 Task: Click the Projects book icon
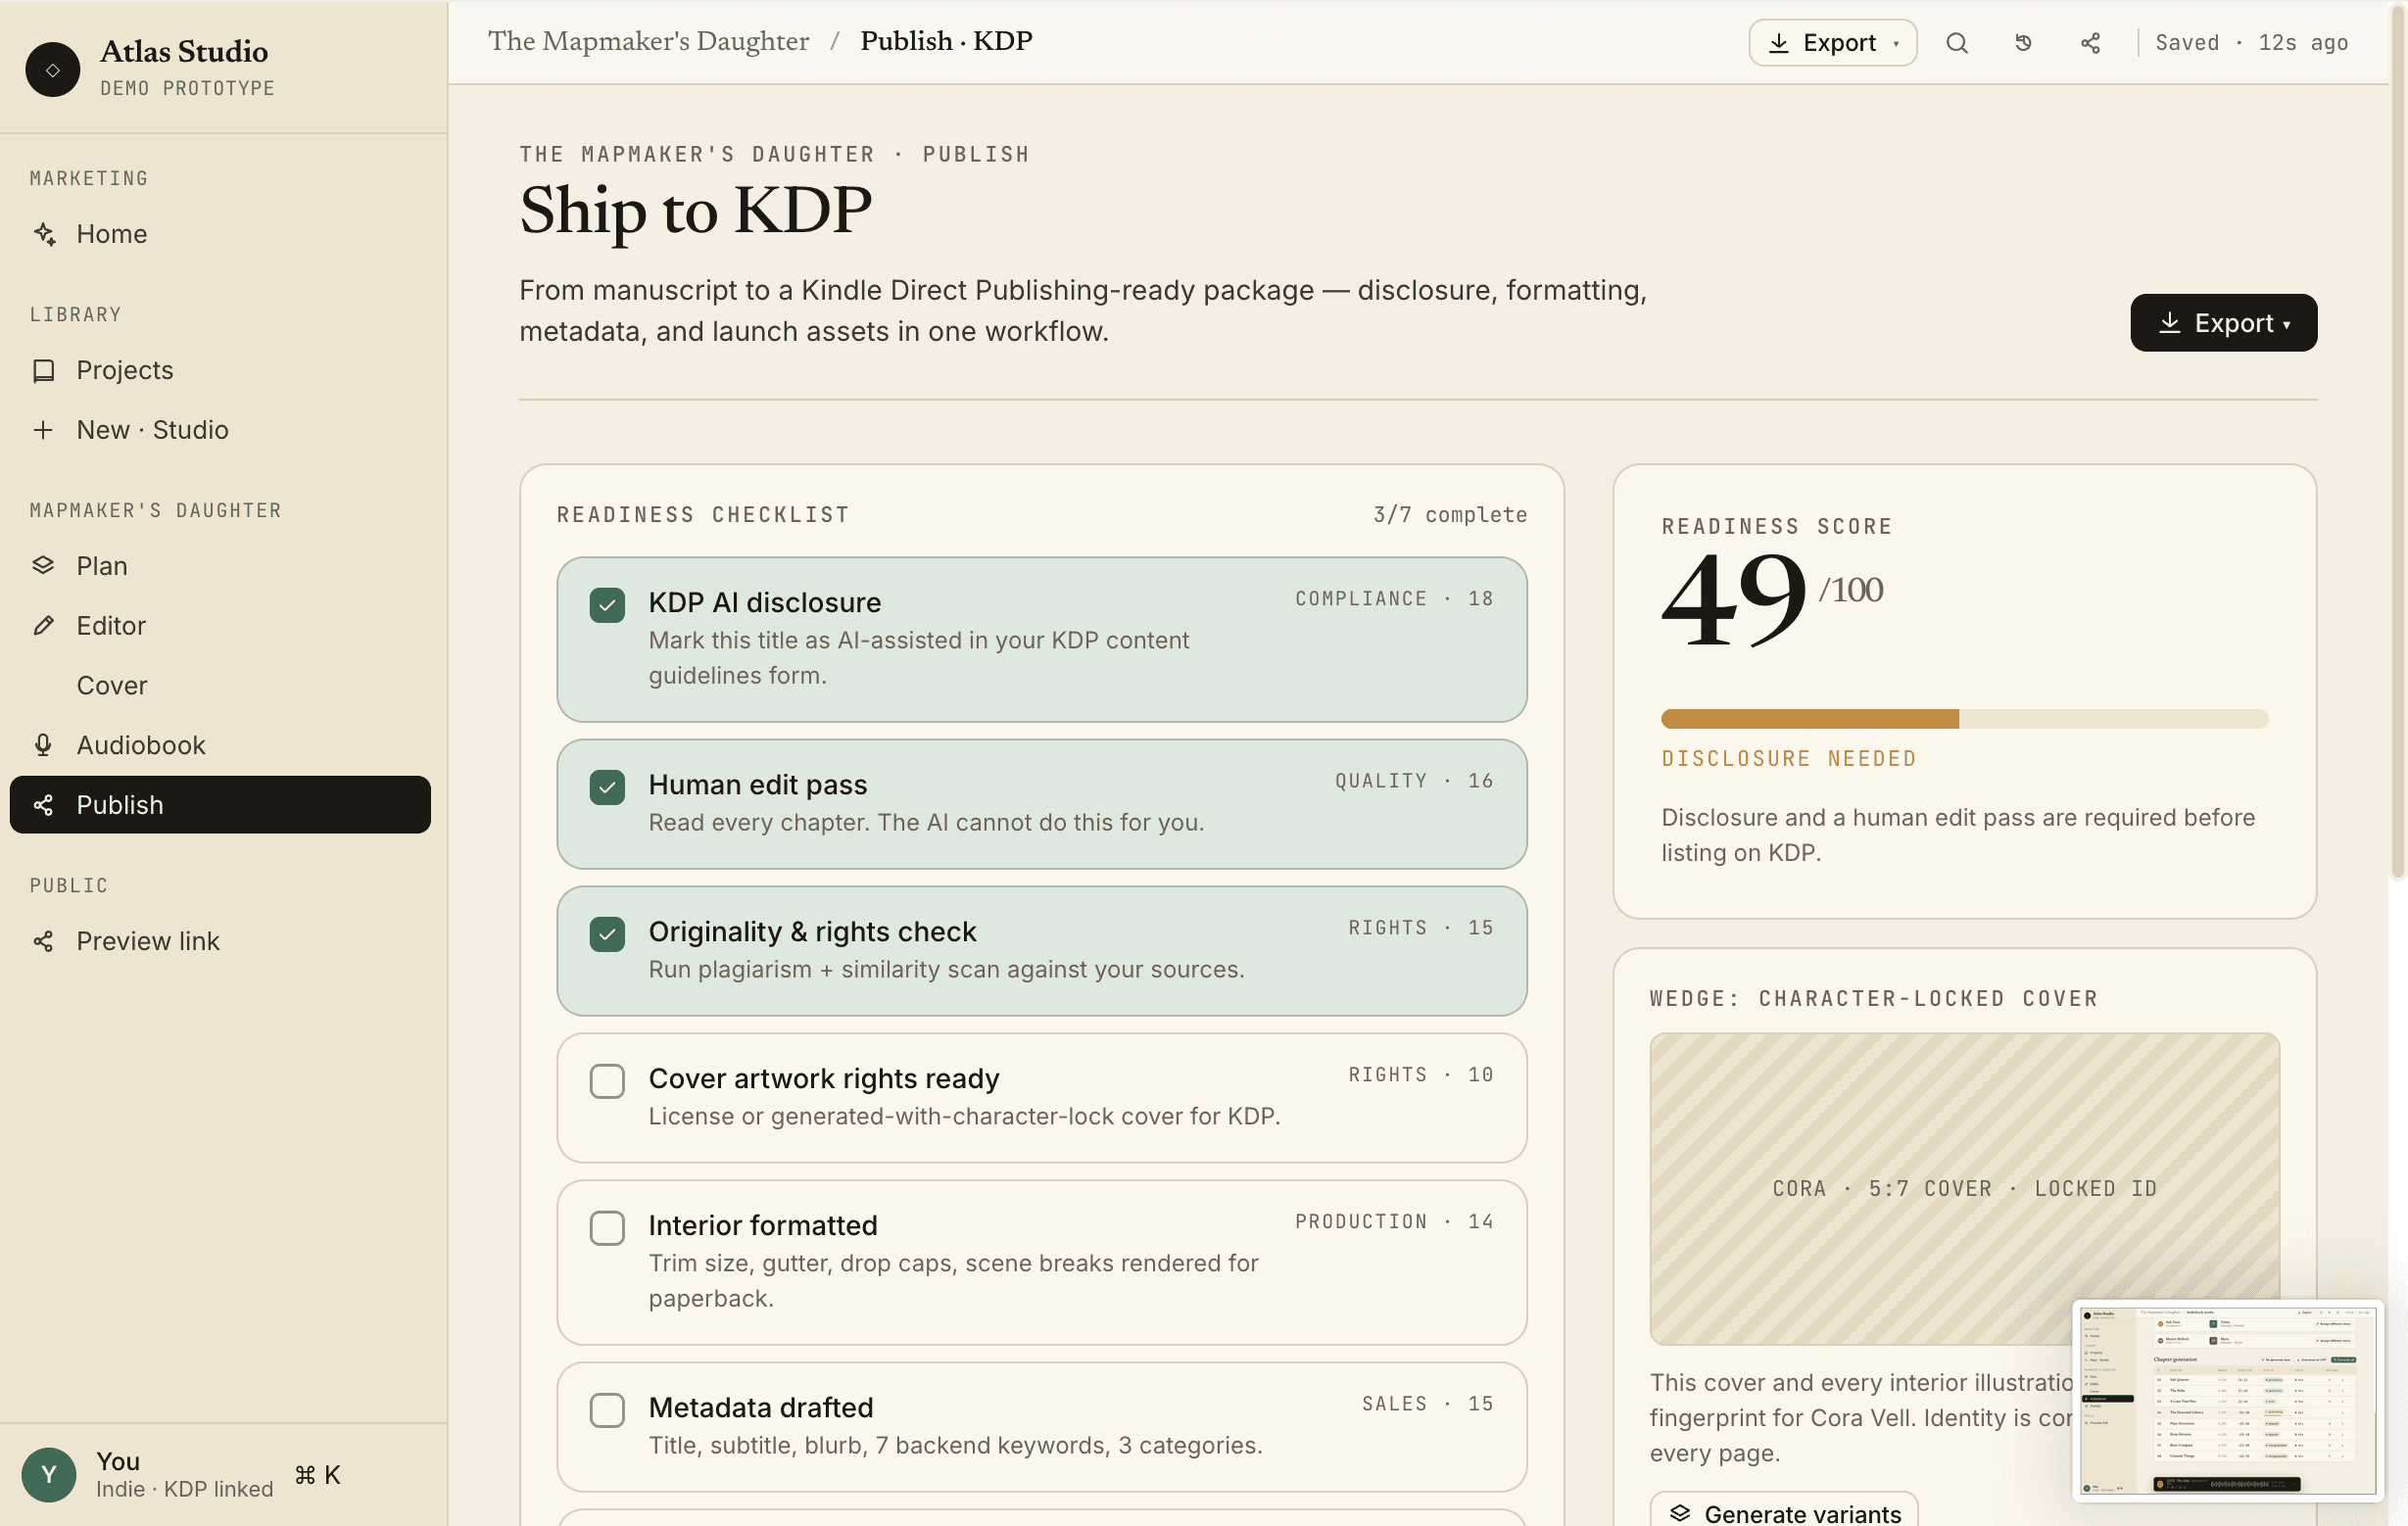[x=43, y=370]
